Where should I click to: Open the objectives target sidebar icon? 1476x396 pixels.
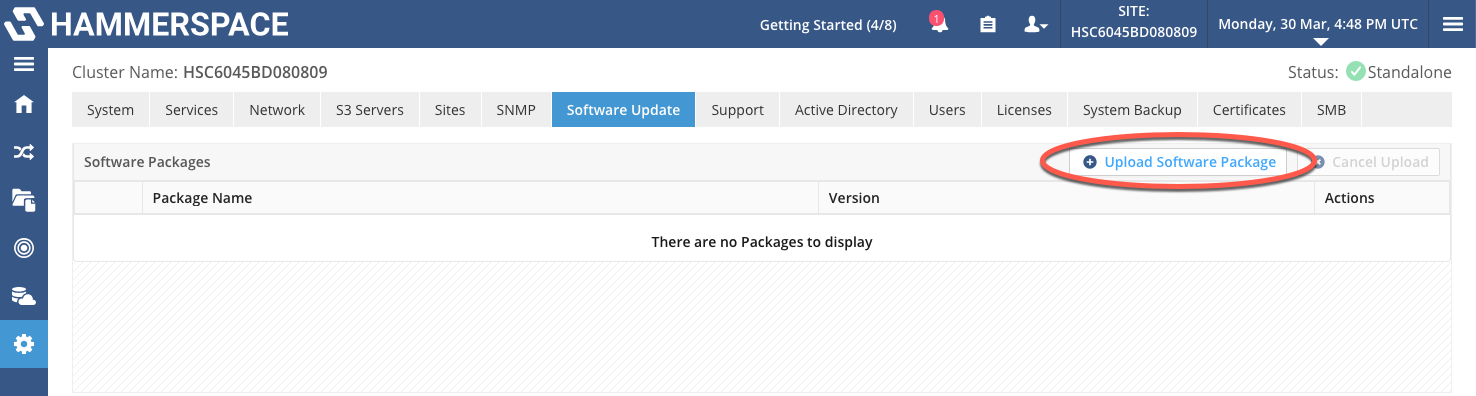24,248
